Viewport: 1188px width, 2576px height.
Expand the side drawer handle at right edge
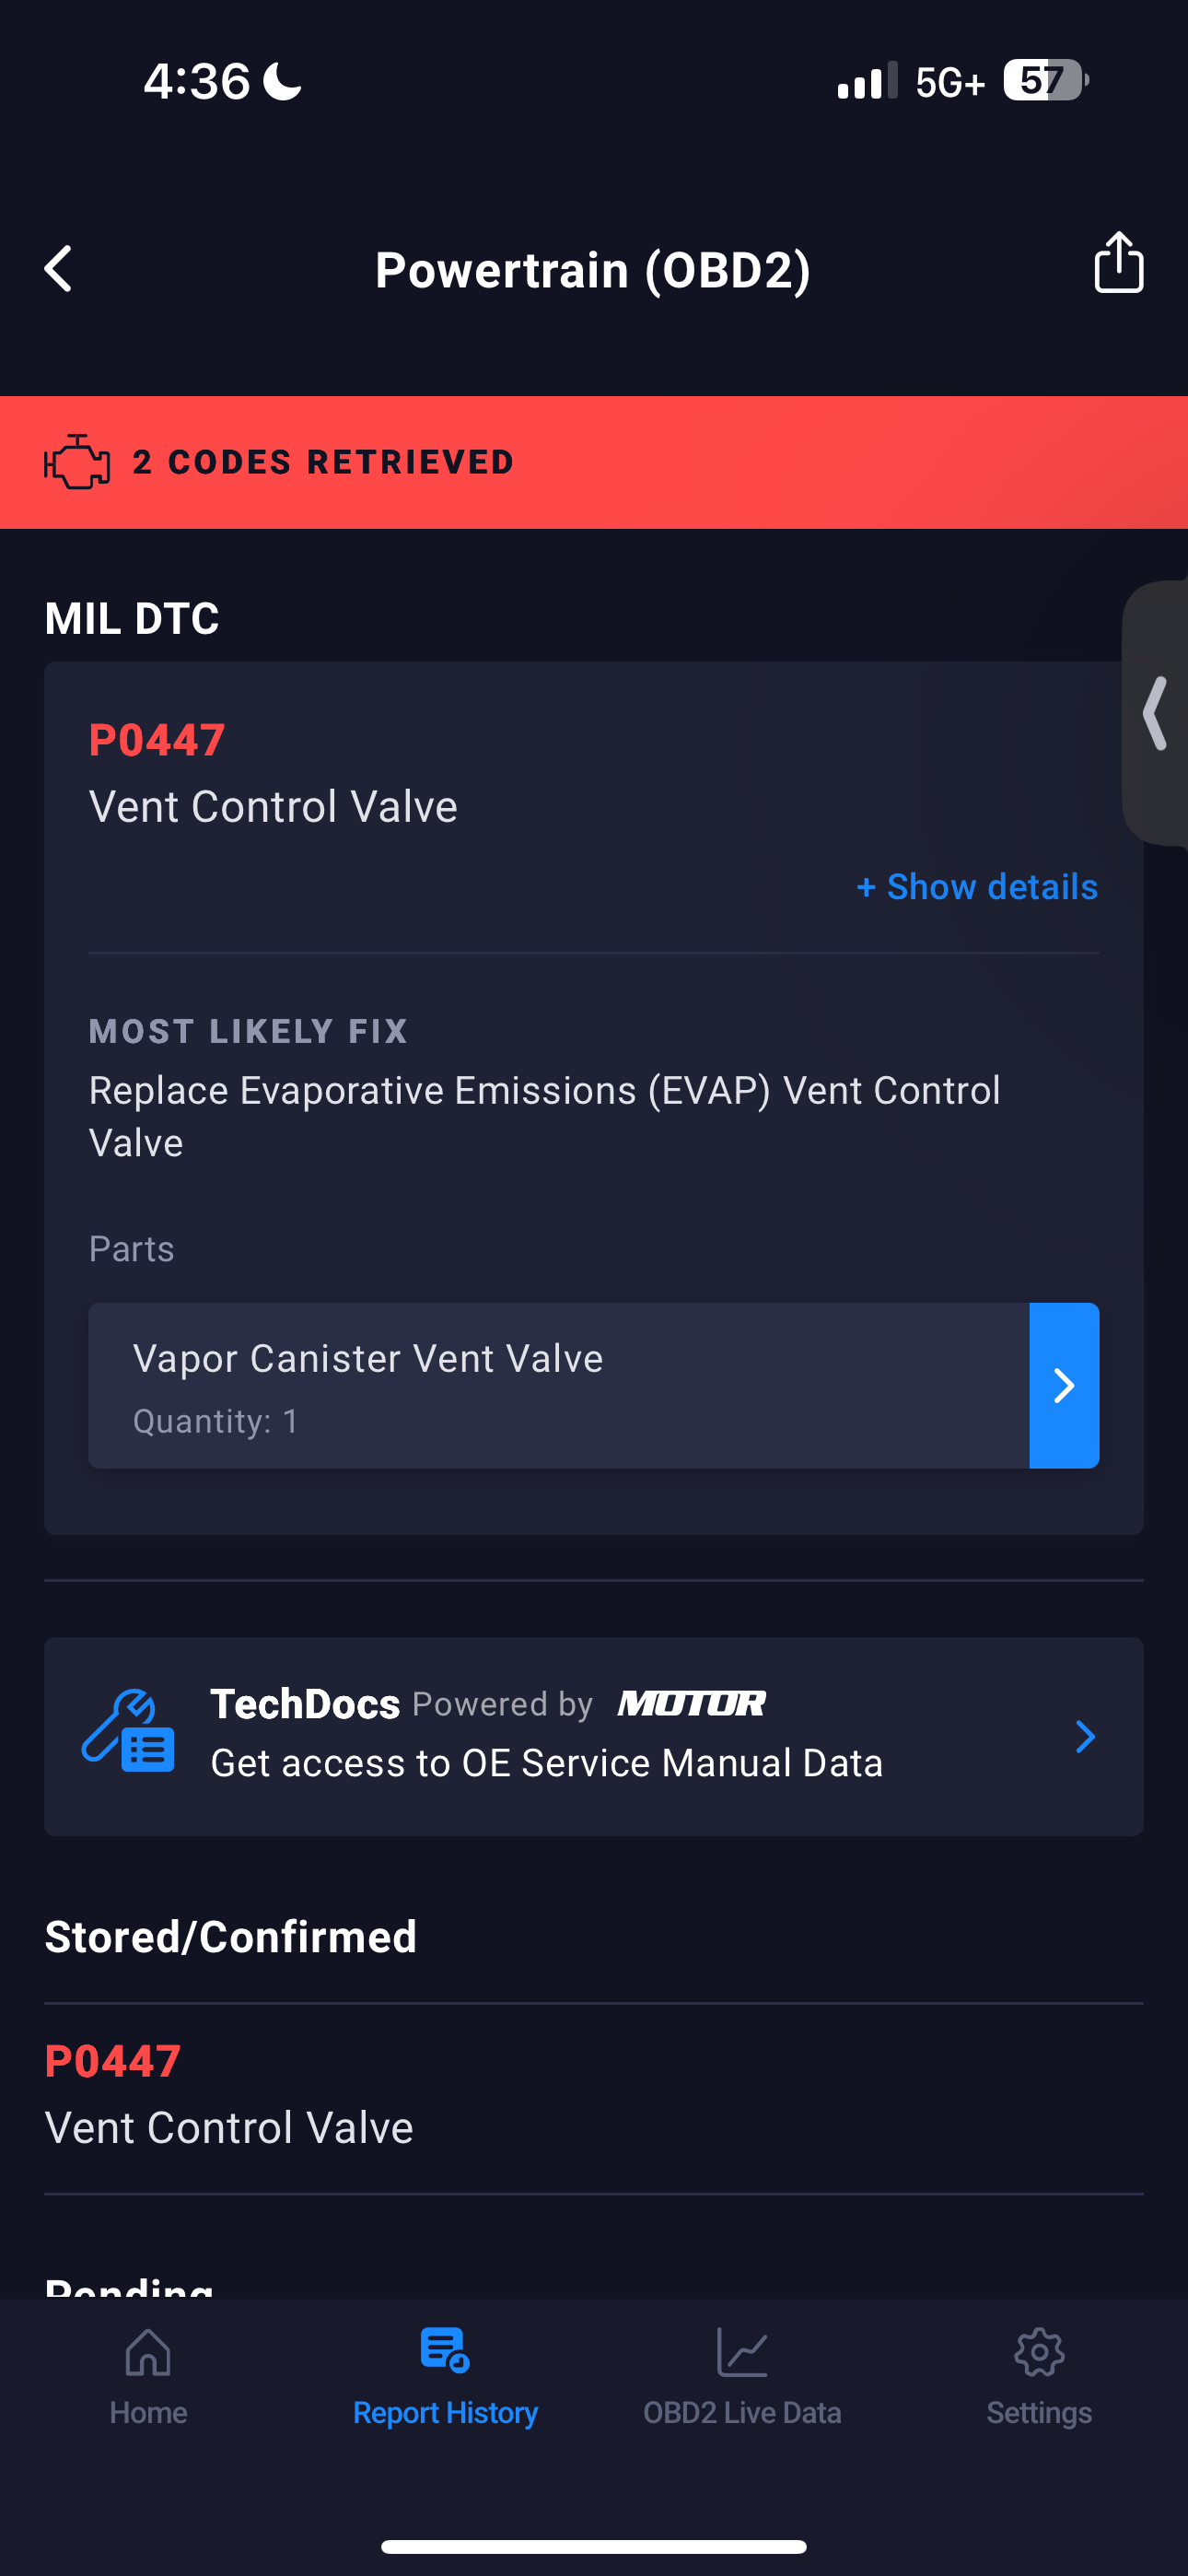[x=1157, y=713]
